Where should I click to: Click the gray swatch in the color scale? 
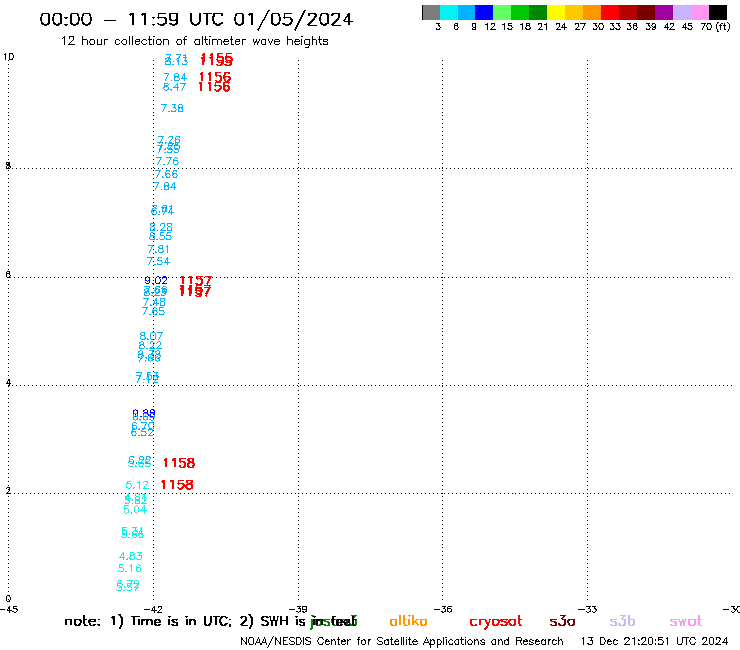coord(431,12)
